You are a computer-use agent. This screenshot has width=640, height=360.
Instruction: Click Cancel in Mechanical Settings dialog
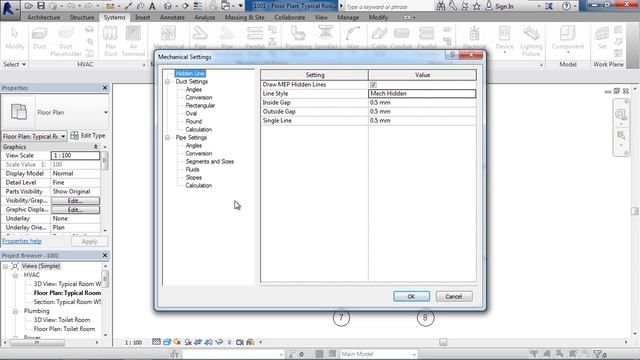click(x=454, y=296)
